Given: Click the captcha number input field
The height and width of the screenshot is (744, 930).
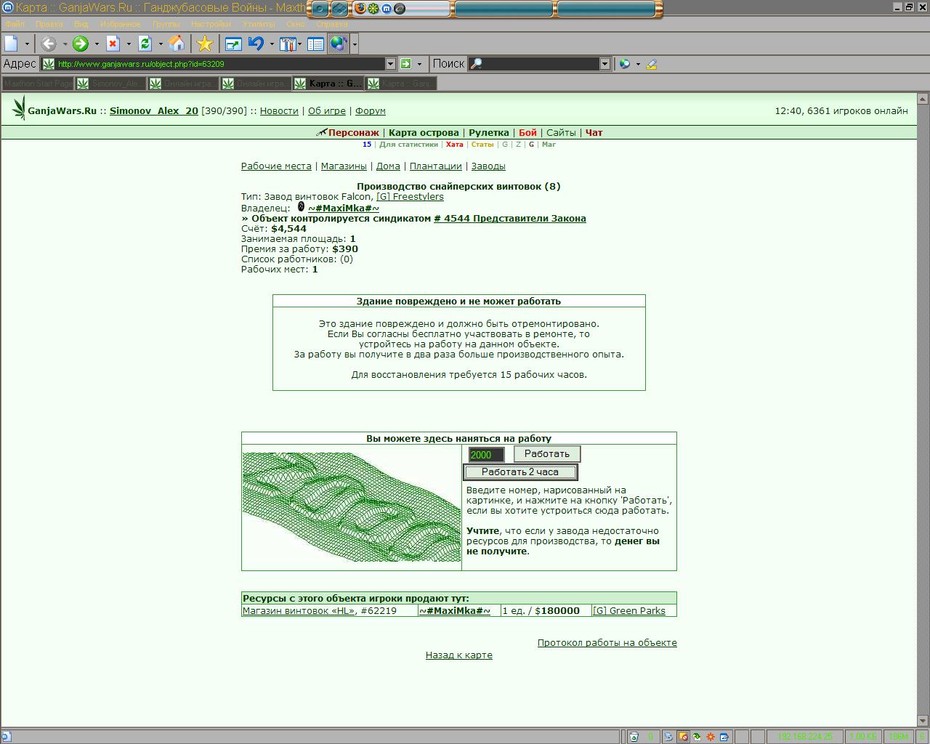Looking at the screenshot, I should pos(486,454).
